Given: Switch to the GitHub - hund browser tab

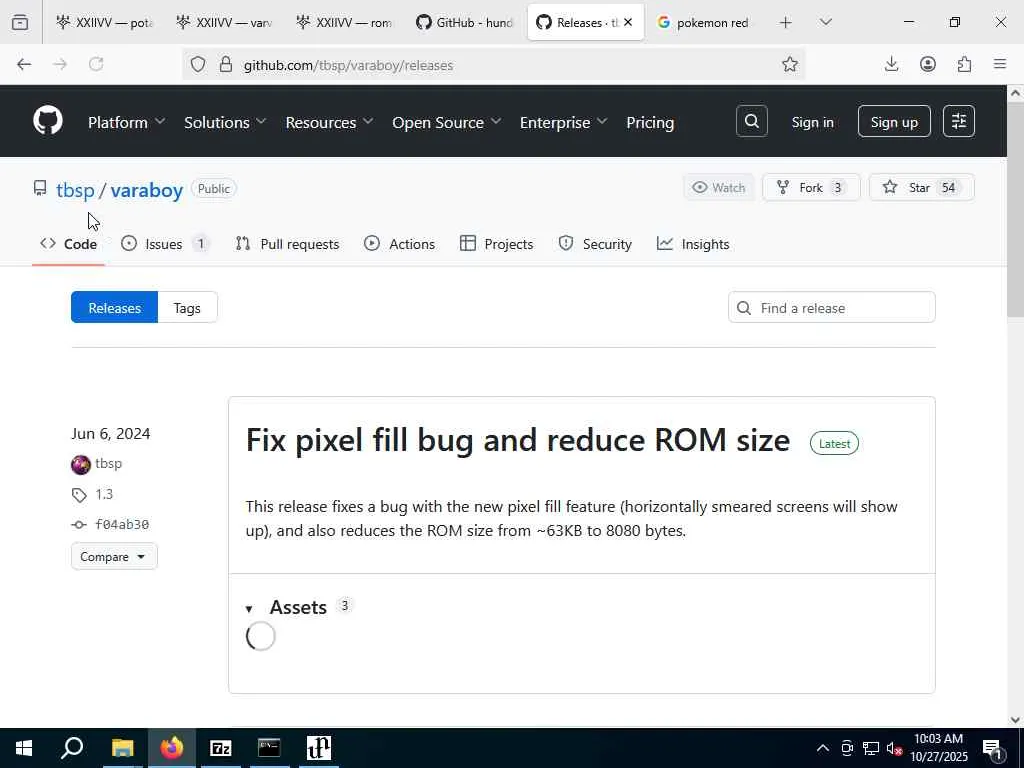Looking at the screenshot, I should pyautogui.click(x=464, y=22).
